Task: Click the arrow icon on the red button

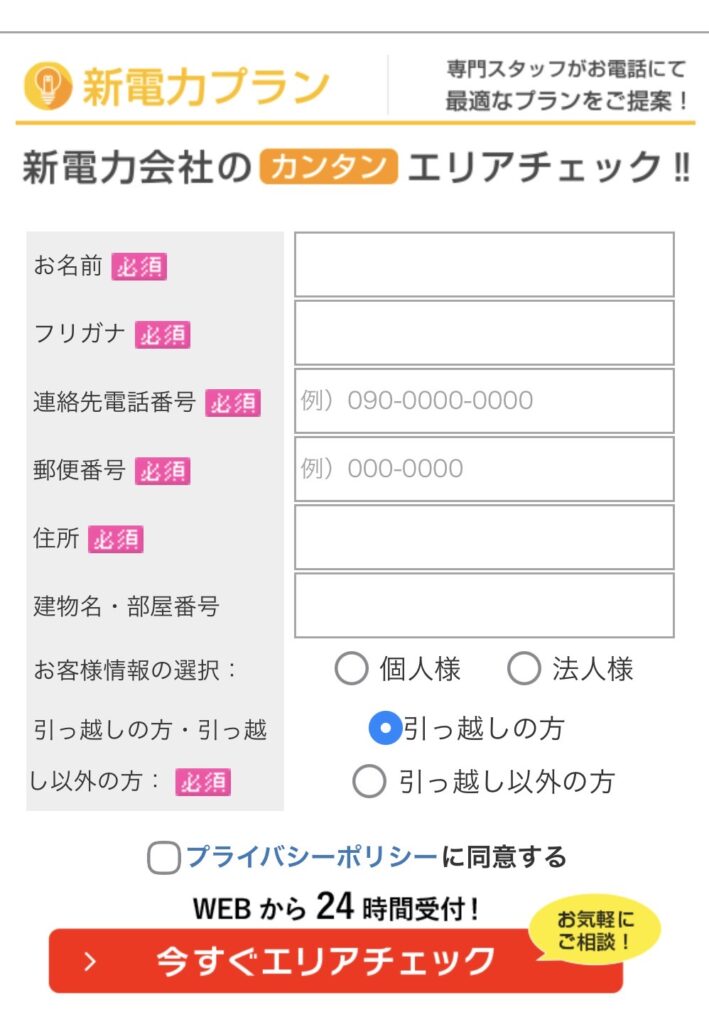Action: tap(91, 962)
